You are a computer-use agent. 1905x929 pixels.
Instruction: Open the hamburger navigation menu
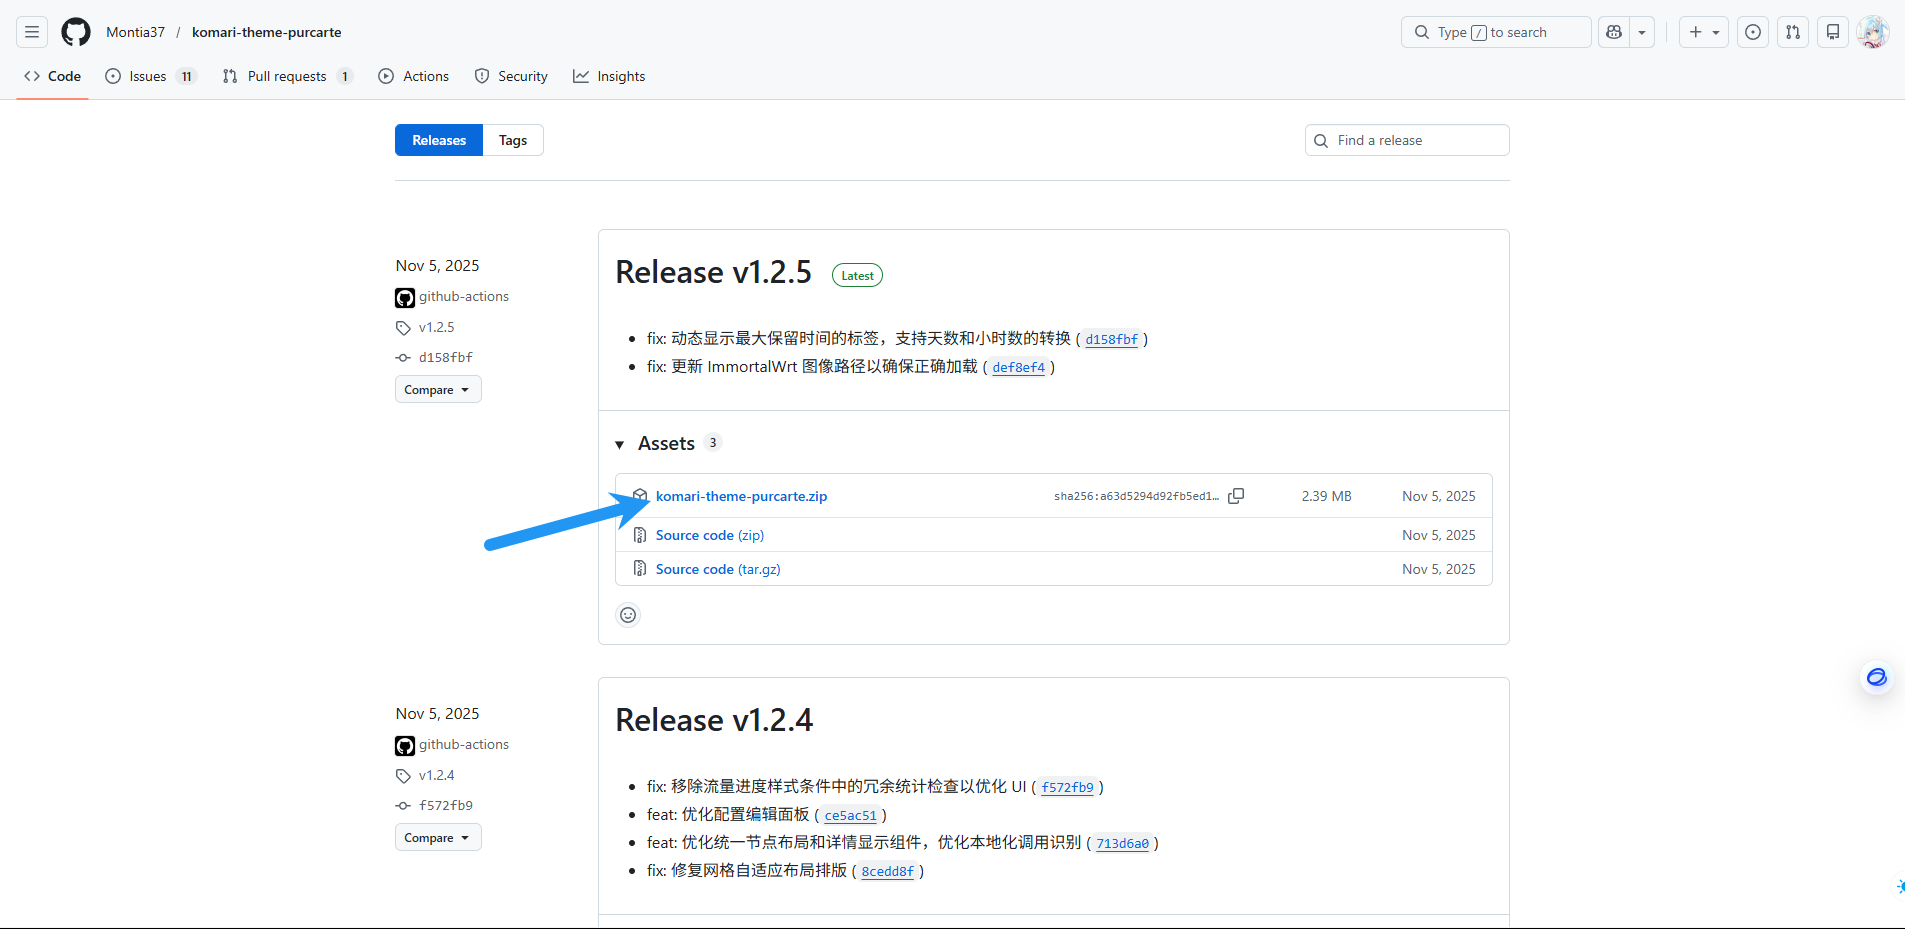click(x=32, y=32)
